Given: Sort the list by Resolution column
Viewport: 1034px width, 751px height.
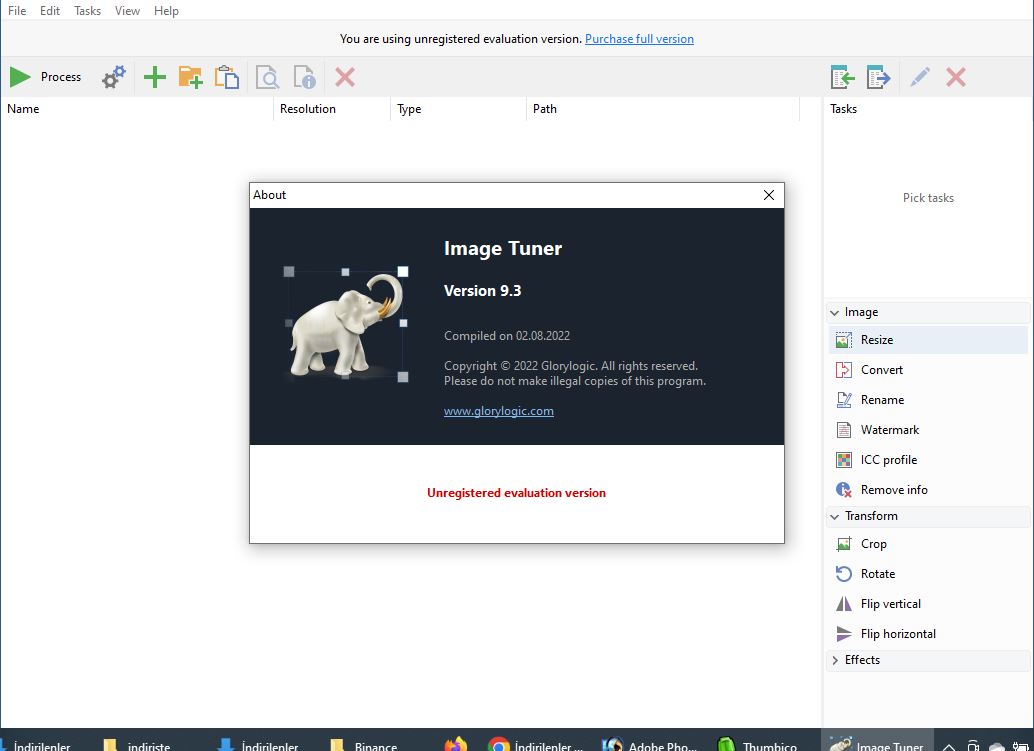Looking at the screenshot, I should click(332, 109).
